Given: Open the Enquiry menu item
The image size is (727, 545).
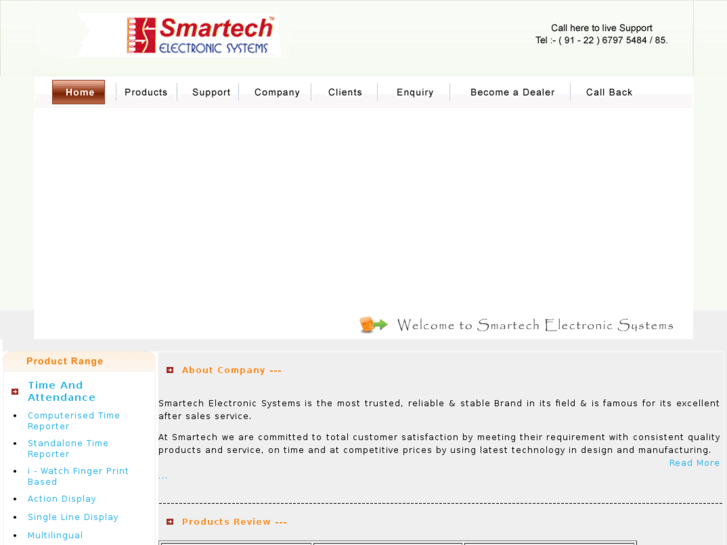Looking at the screenshot, I should [415, 92].
